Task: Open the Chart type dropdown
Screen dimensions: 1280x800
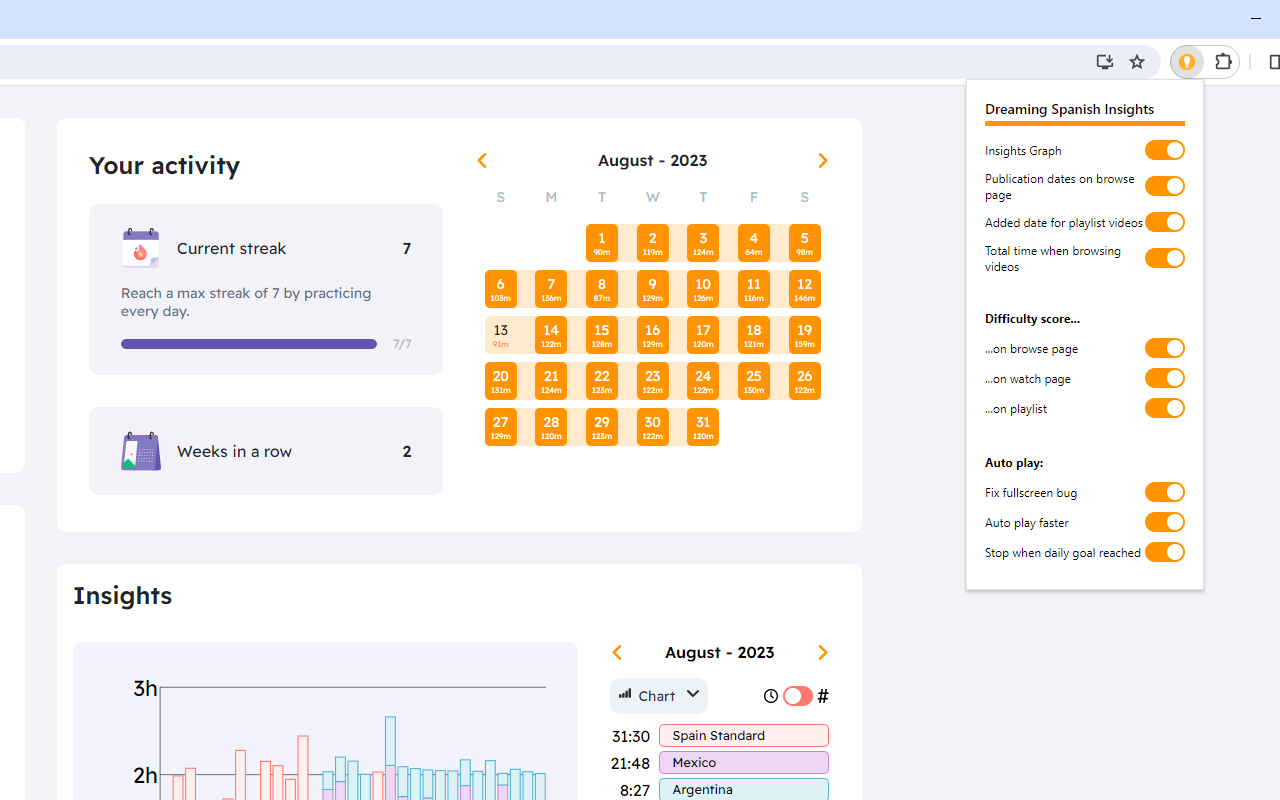Action: [x=658, y=696]
